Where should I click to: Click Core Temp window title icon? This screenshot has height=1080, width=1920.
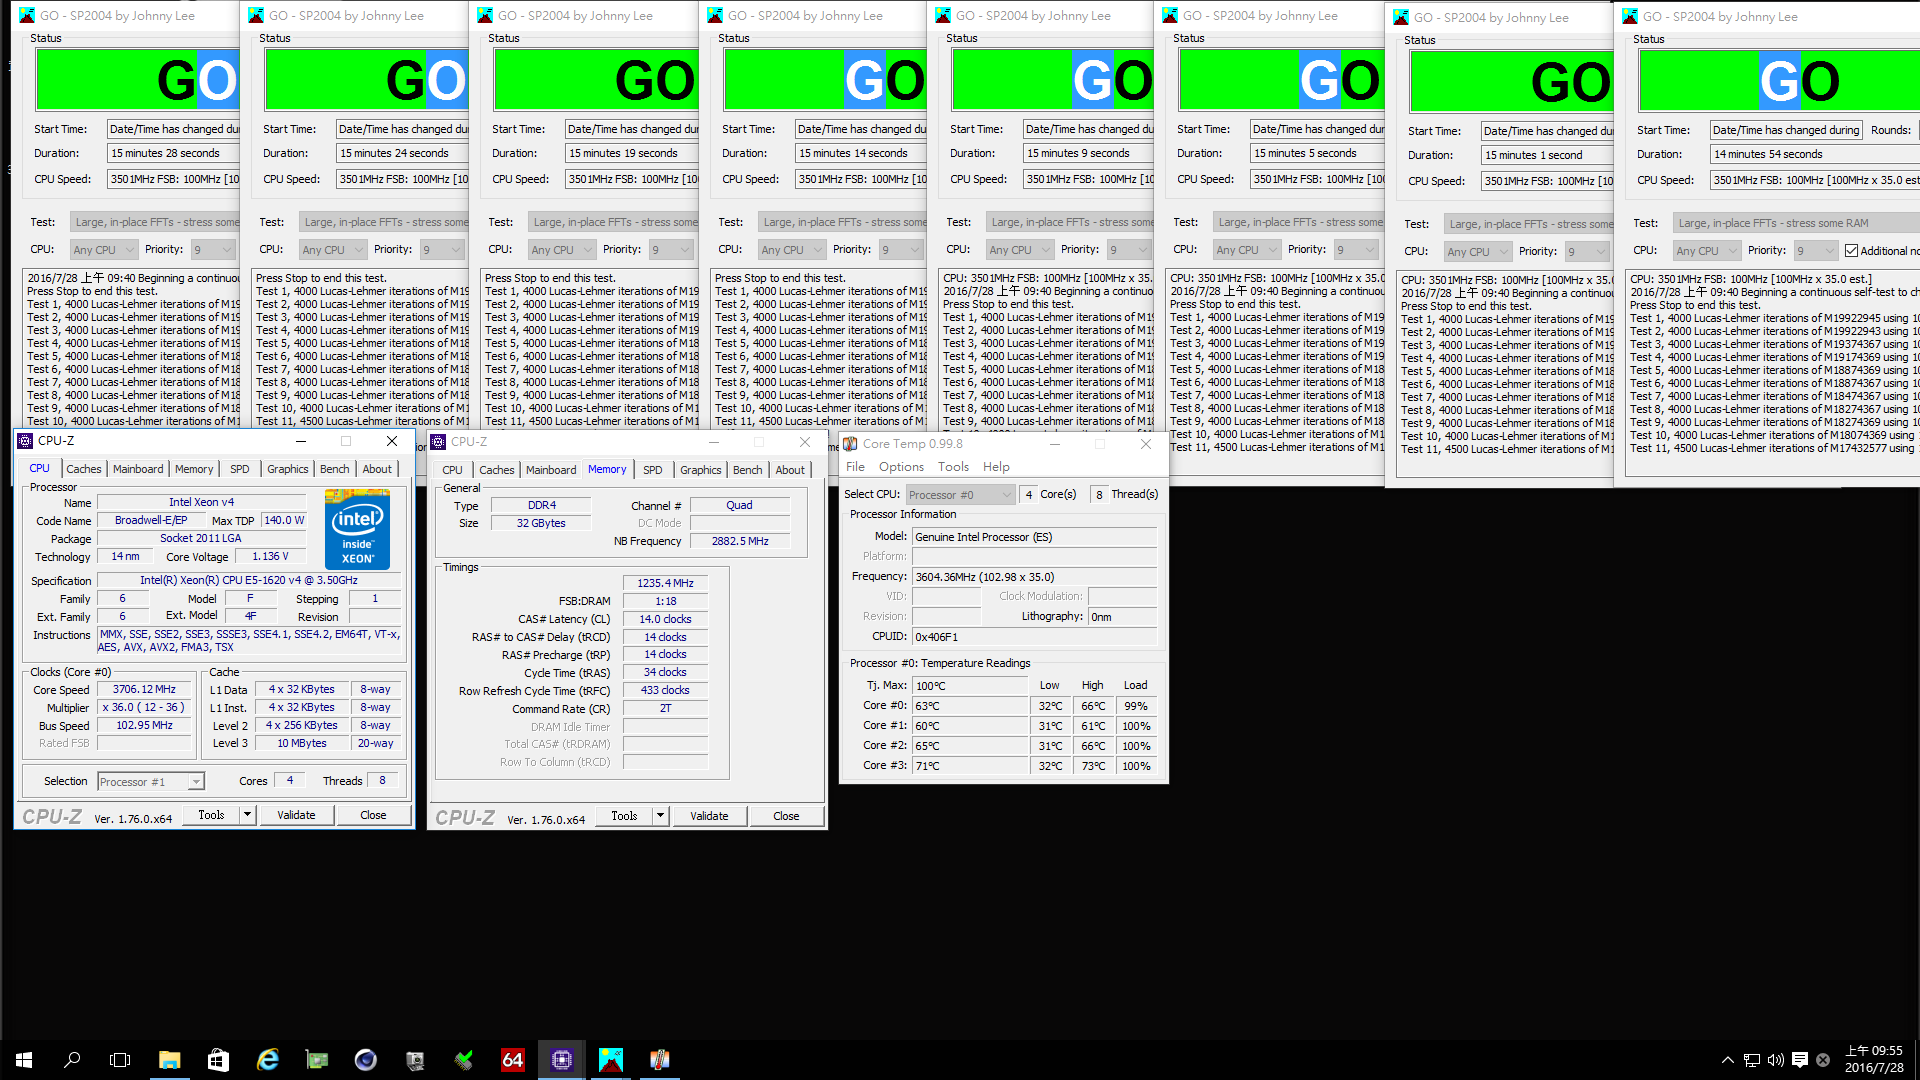click(x=850, y=444)
